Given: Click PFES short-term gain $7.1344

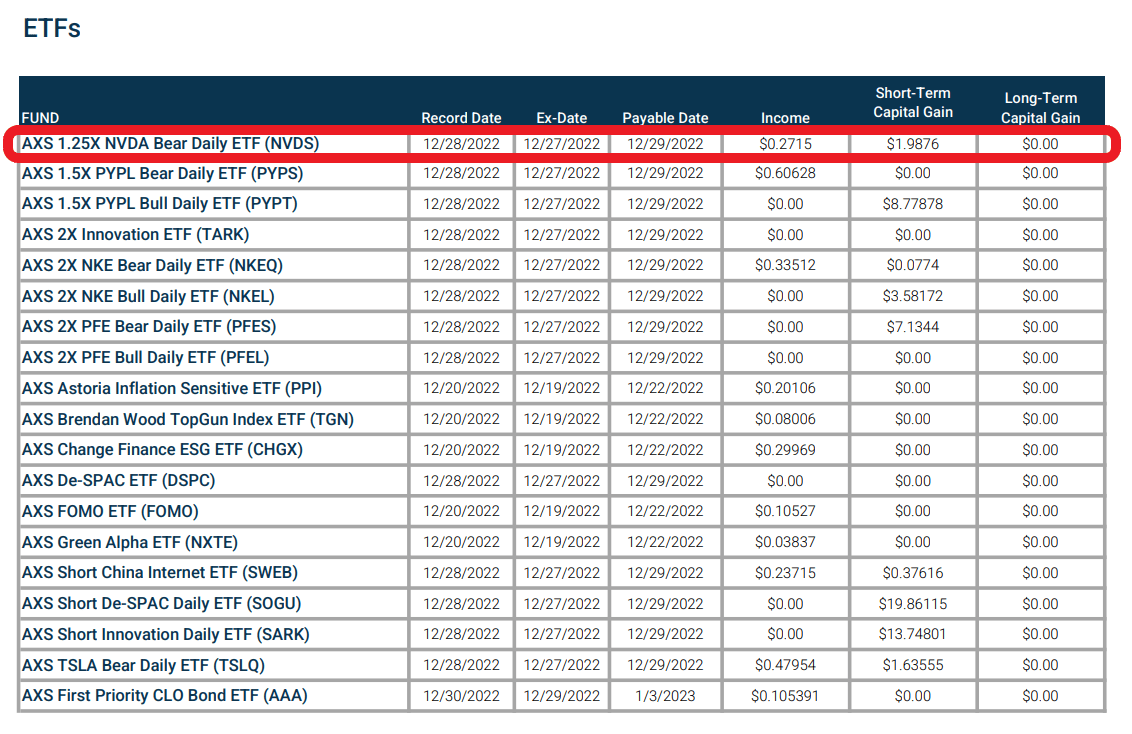Looking at the screenshot, I should (913, 327).
